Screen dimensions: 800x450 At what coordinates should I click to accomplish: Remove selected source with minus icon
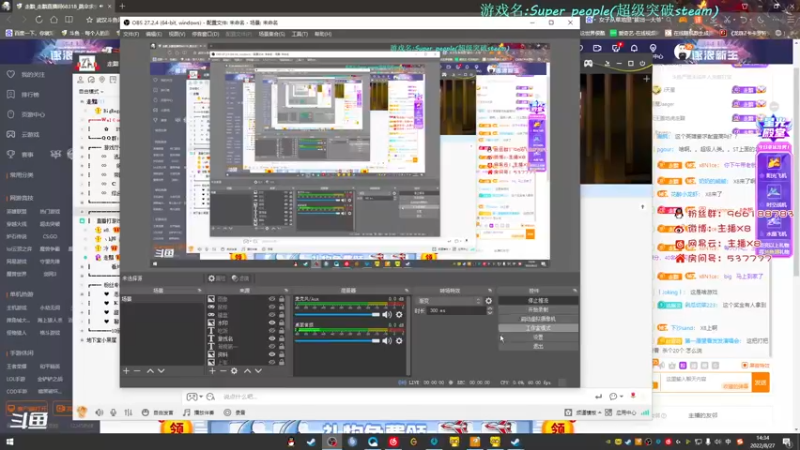(223, 371)
